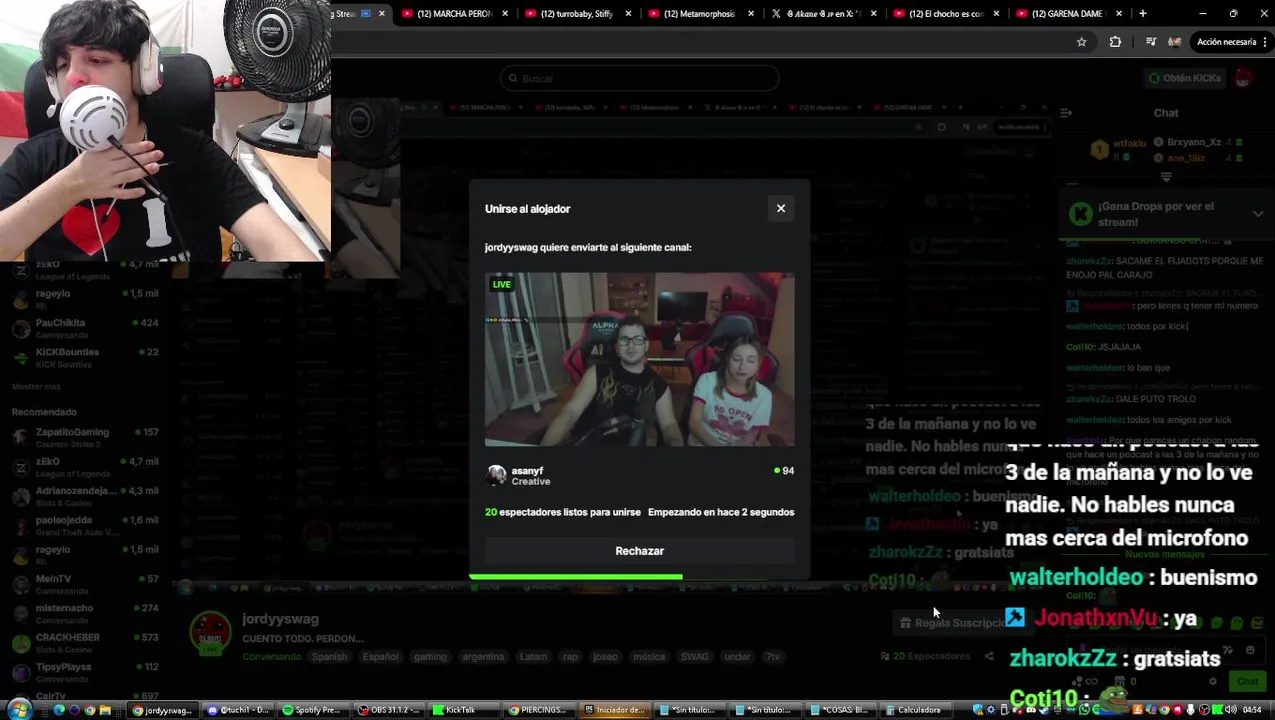This screenshot has height=720, width=1275.
Task: Open TipsyPlayss recommended channel
Action: pyautogui.click(x=85, y=672)
